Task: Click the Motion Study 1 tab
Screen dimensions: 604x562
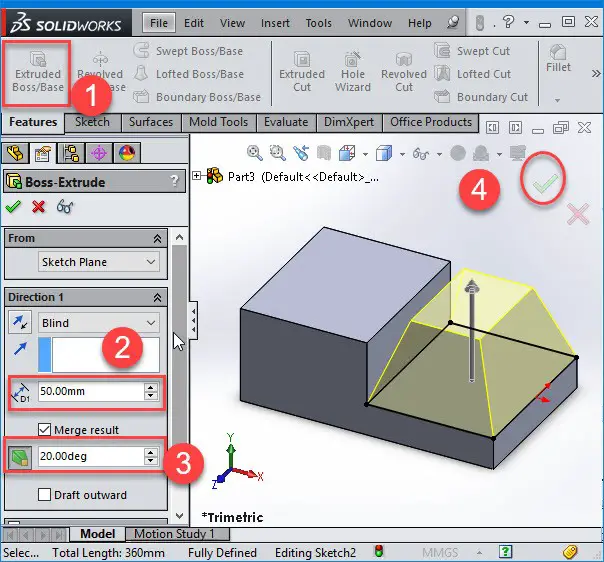Action: coord(174,534)
